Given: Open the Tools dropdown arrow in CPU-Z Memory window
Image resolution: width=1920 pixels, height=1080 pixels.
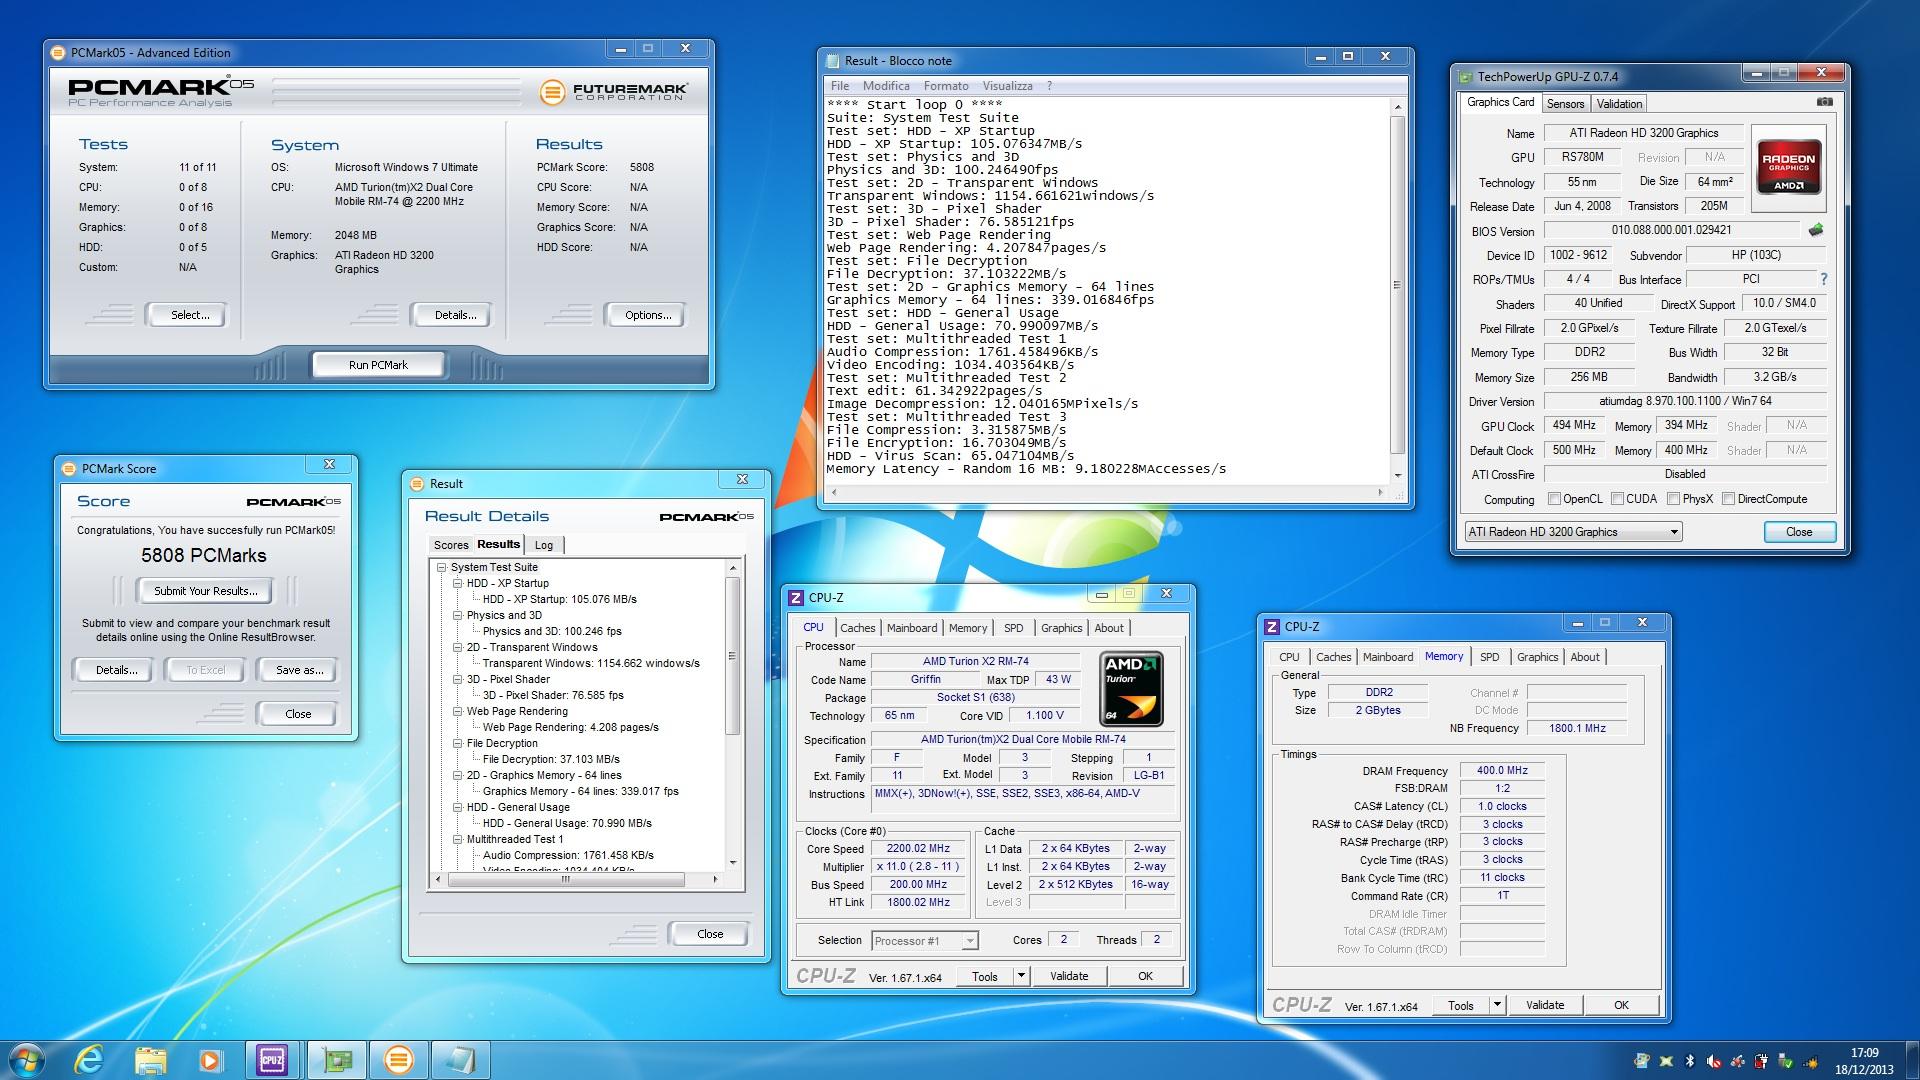Looking at the screenshot, I should pos(1497,1004).
